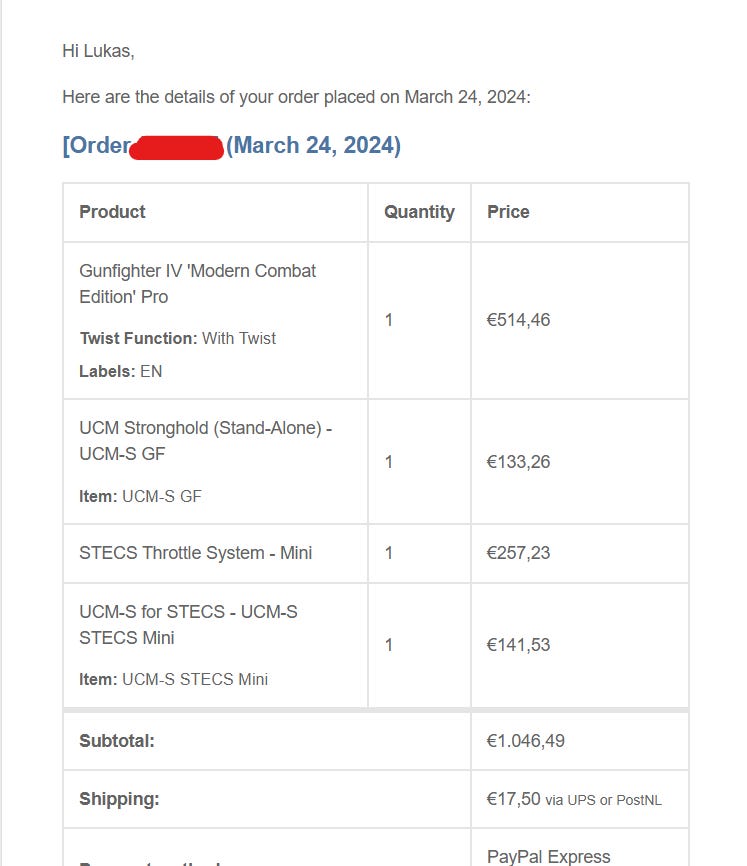Click the redacted order number in heading
The height and width of the screenshot is (866, 747).
coord(177,148)
